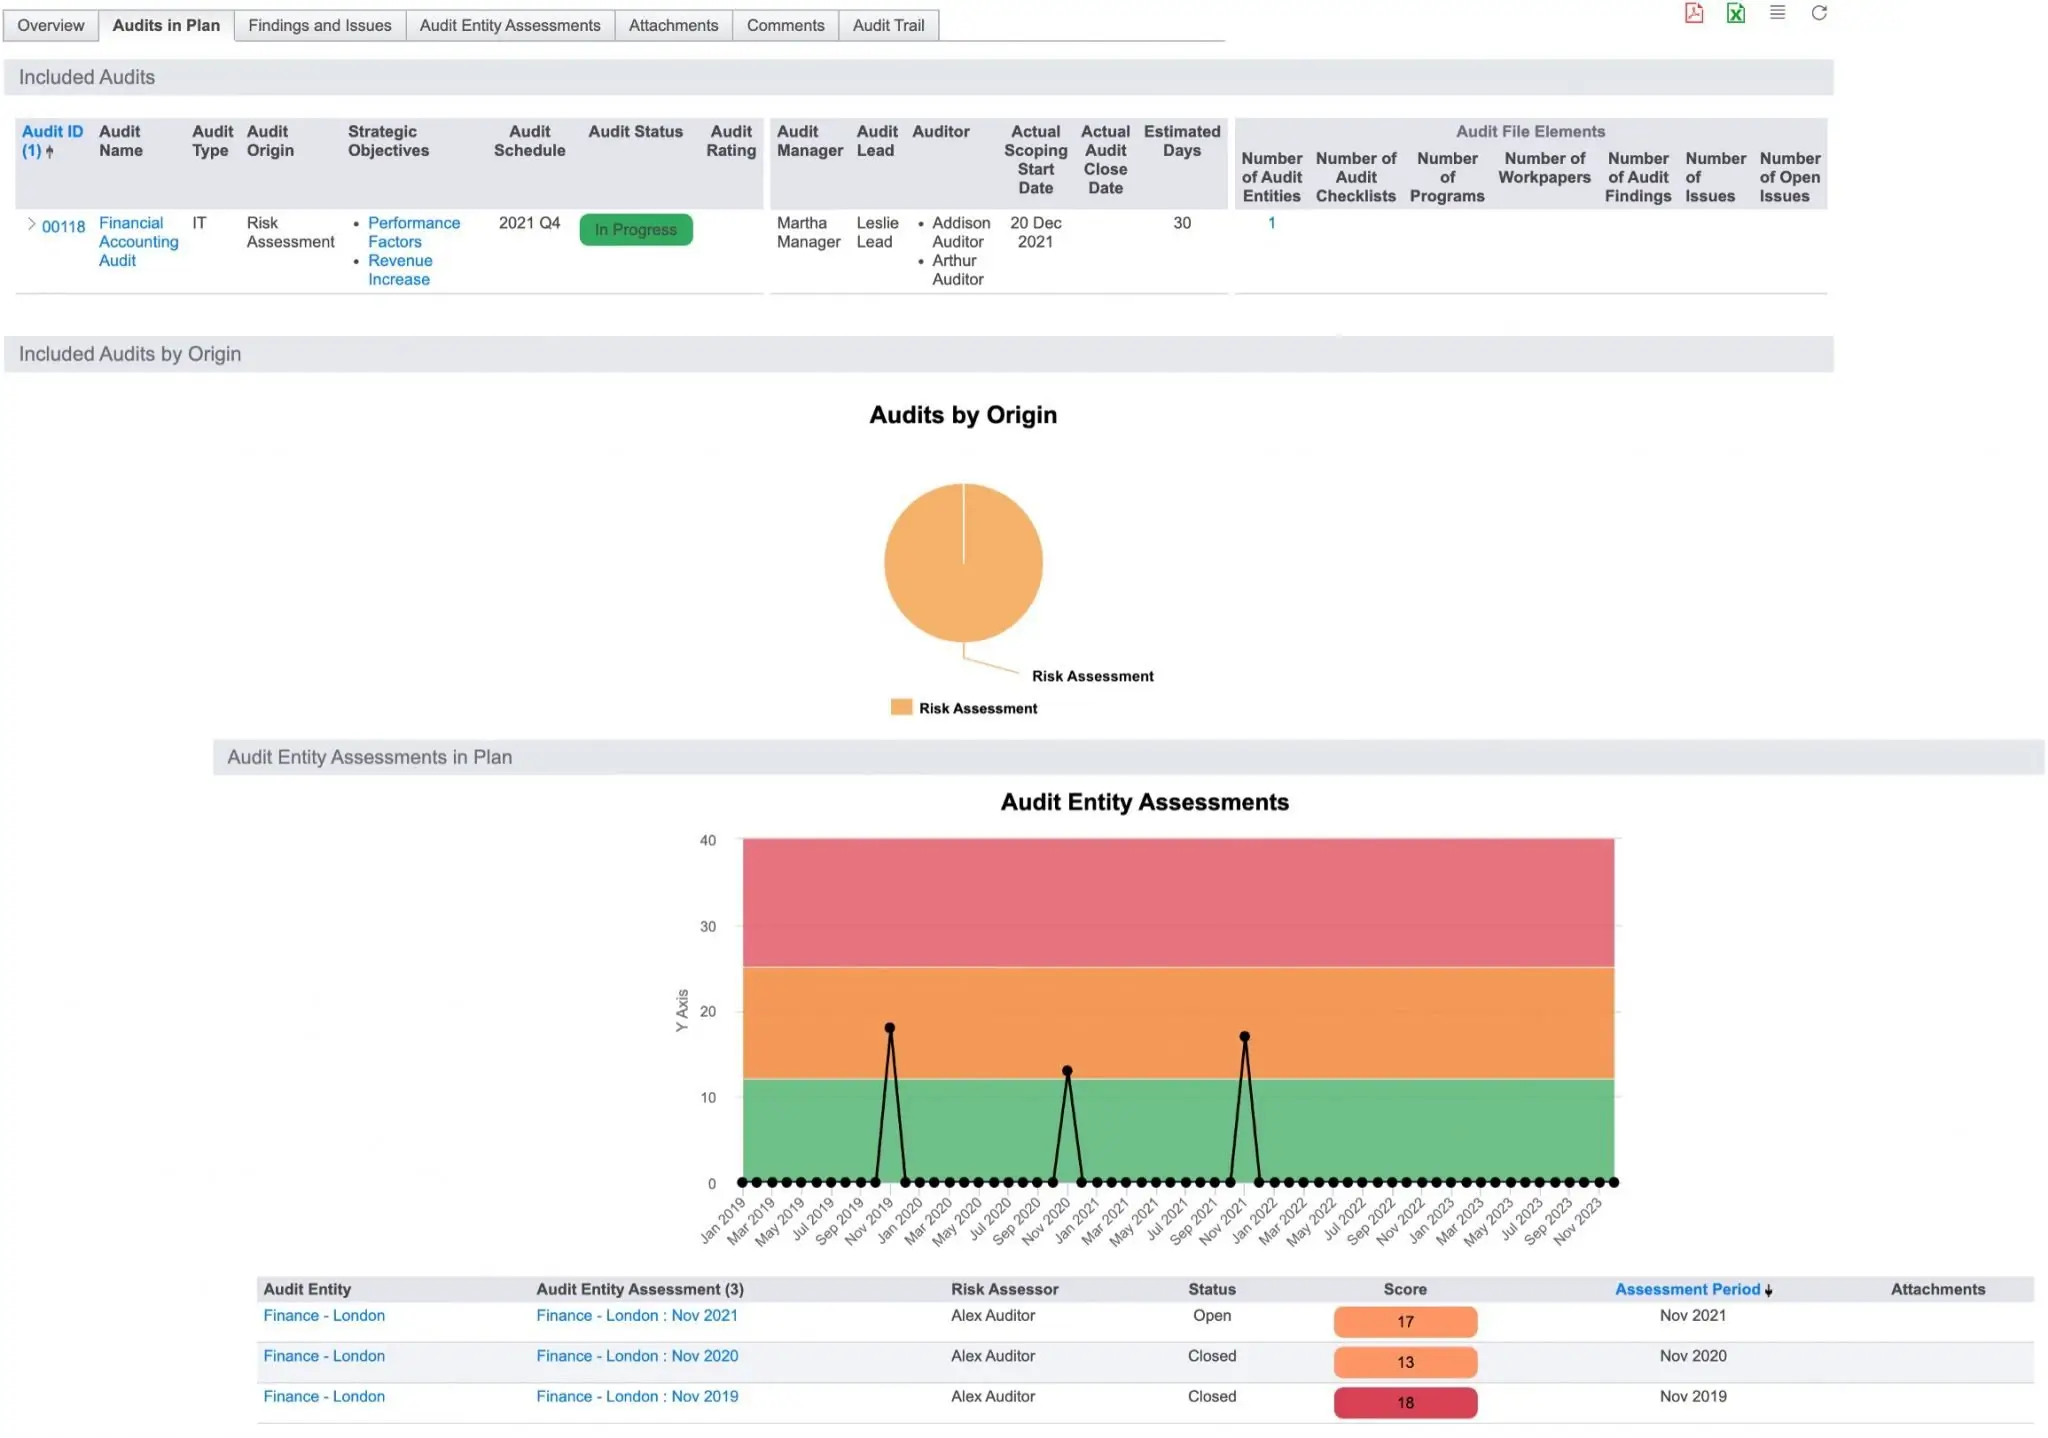The image size is (2048, 1438).
Task: Click the Nov 2021 data point at 17
Action: click(1245, 1037)
